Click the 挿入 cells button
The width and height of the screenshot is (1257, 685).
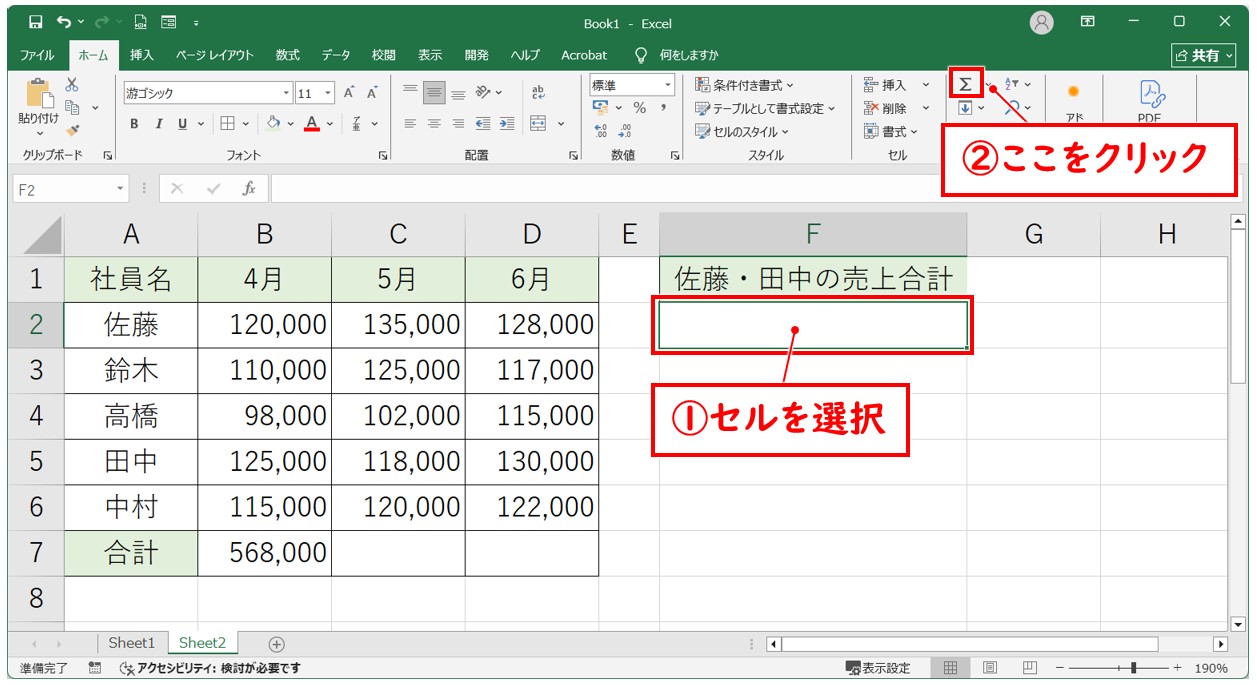point(886,85)
